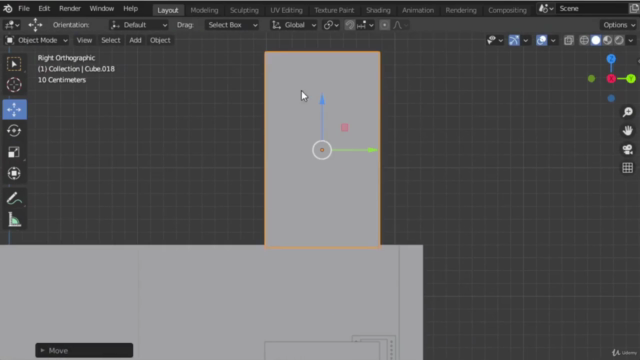Screen dimensions: 640x360
Task: Open shading options dropdown arrow
Action: [x=631, y=40]
